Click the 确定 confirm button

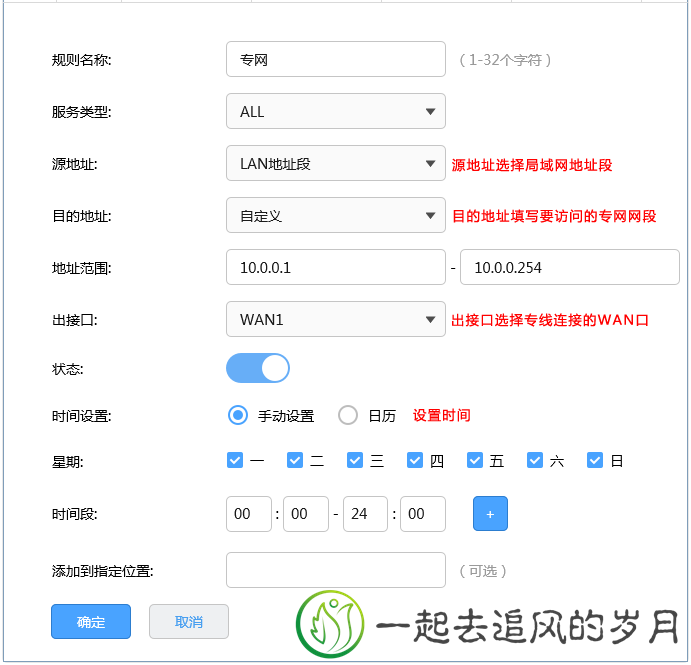tap(91, 622)
